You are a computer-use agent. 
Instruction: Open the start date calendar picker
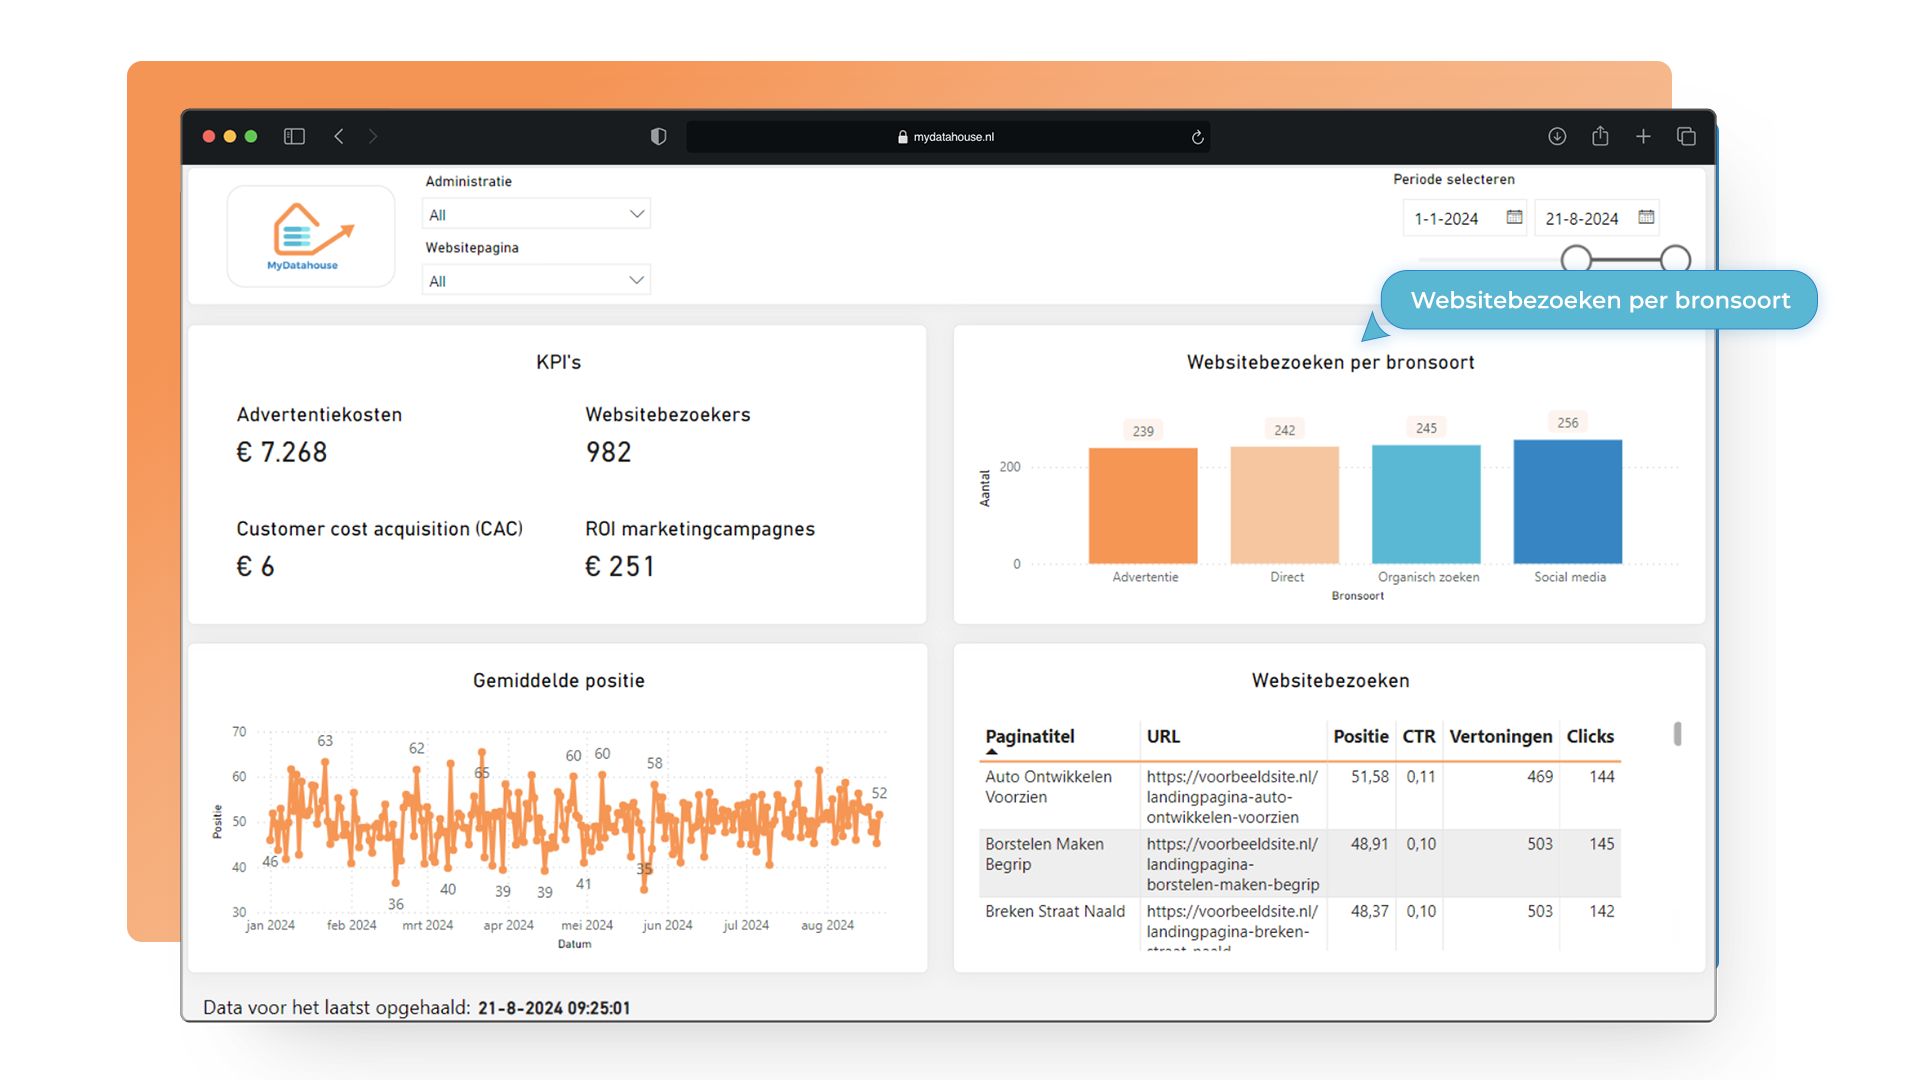tap(1514, 217)
